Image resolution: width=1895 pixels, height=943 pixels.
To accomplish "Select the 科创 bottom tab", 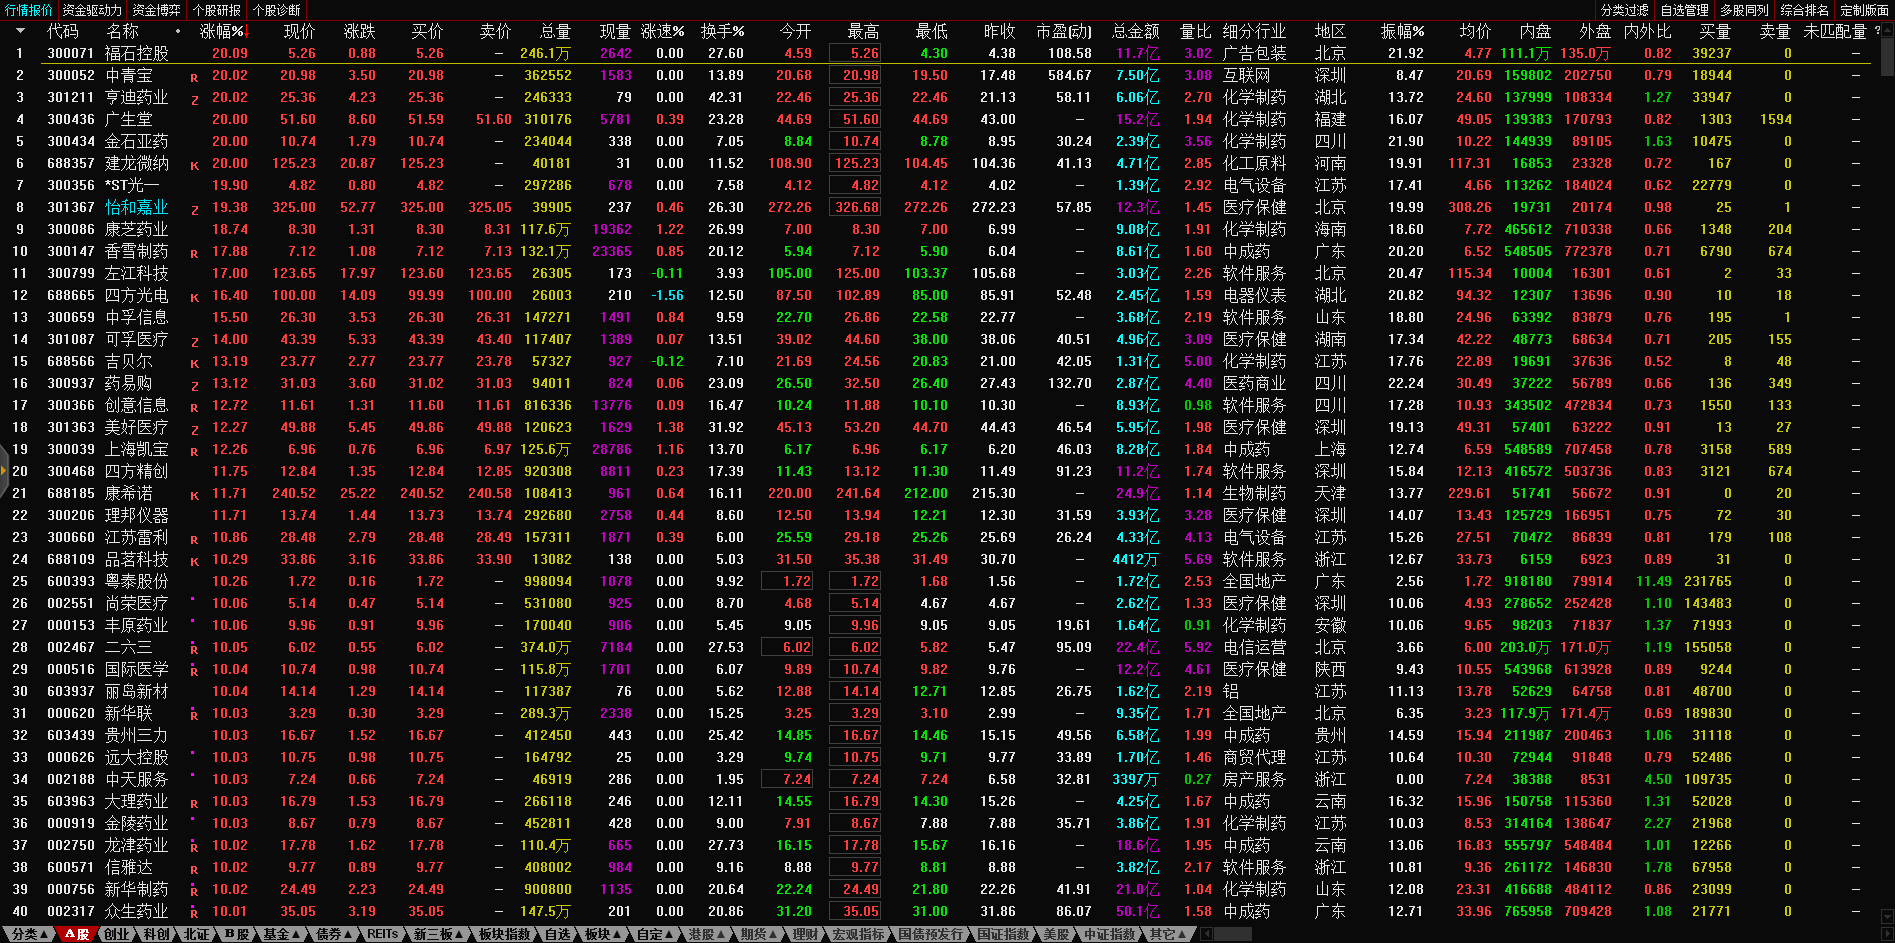I will coord(157,934).
